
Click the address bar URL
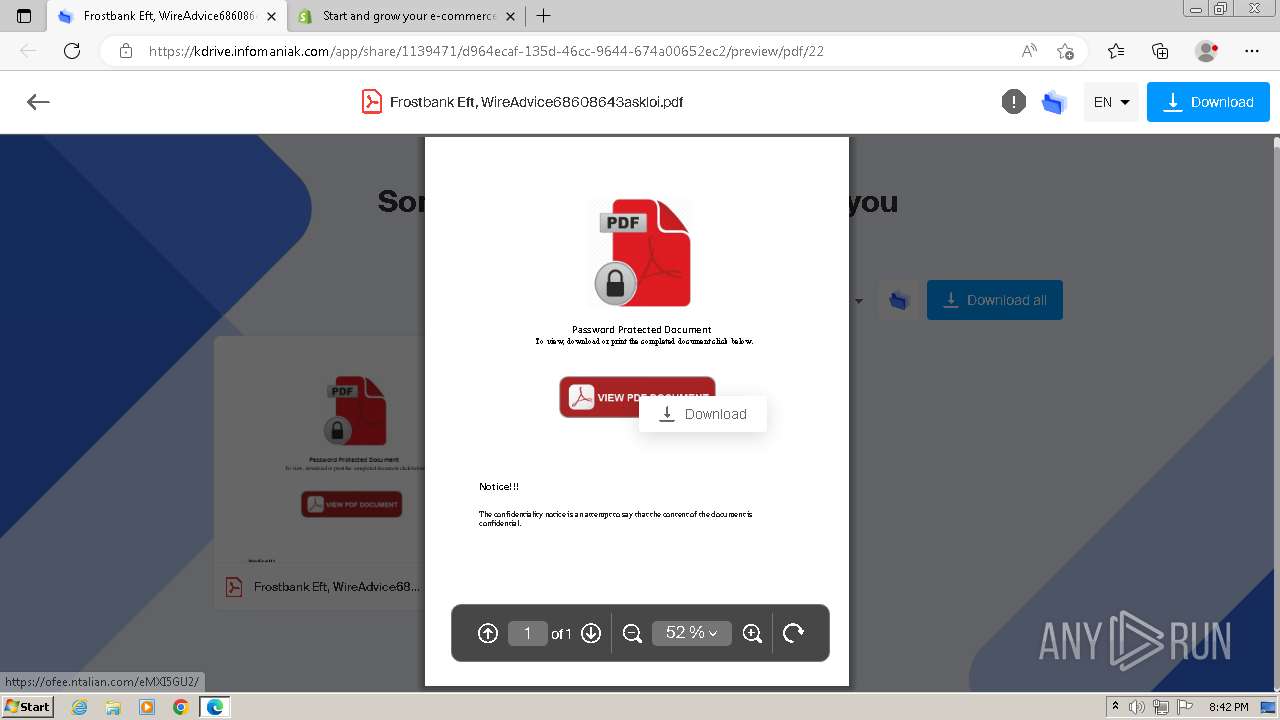486,51
